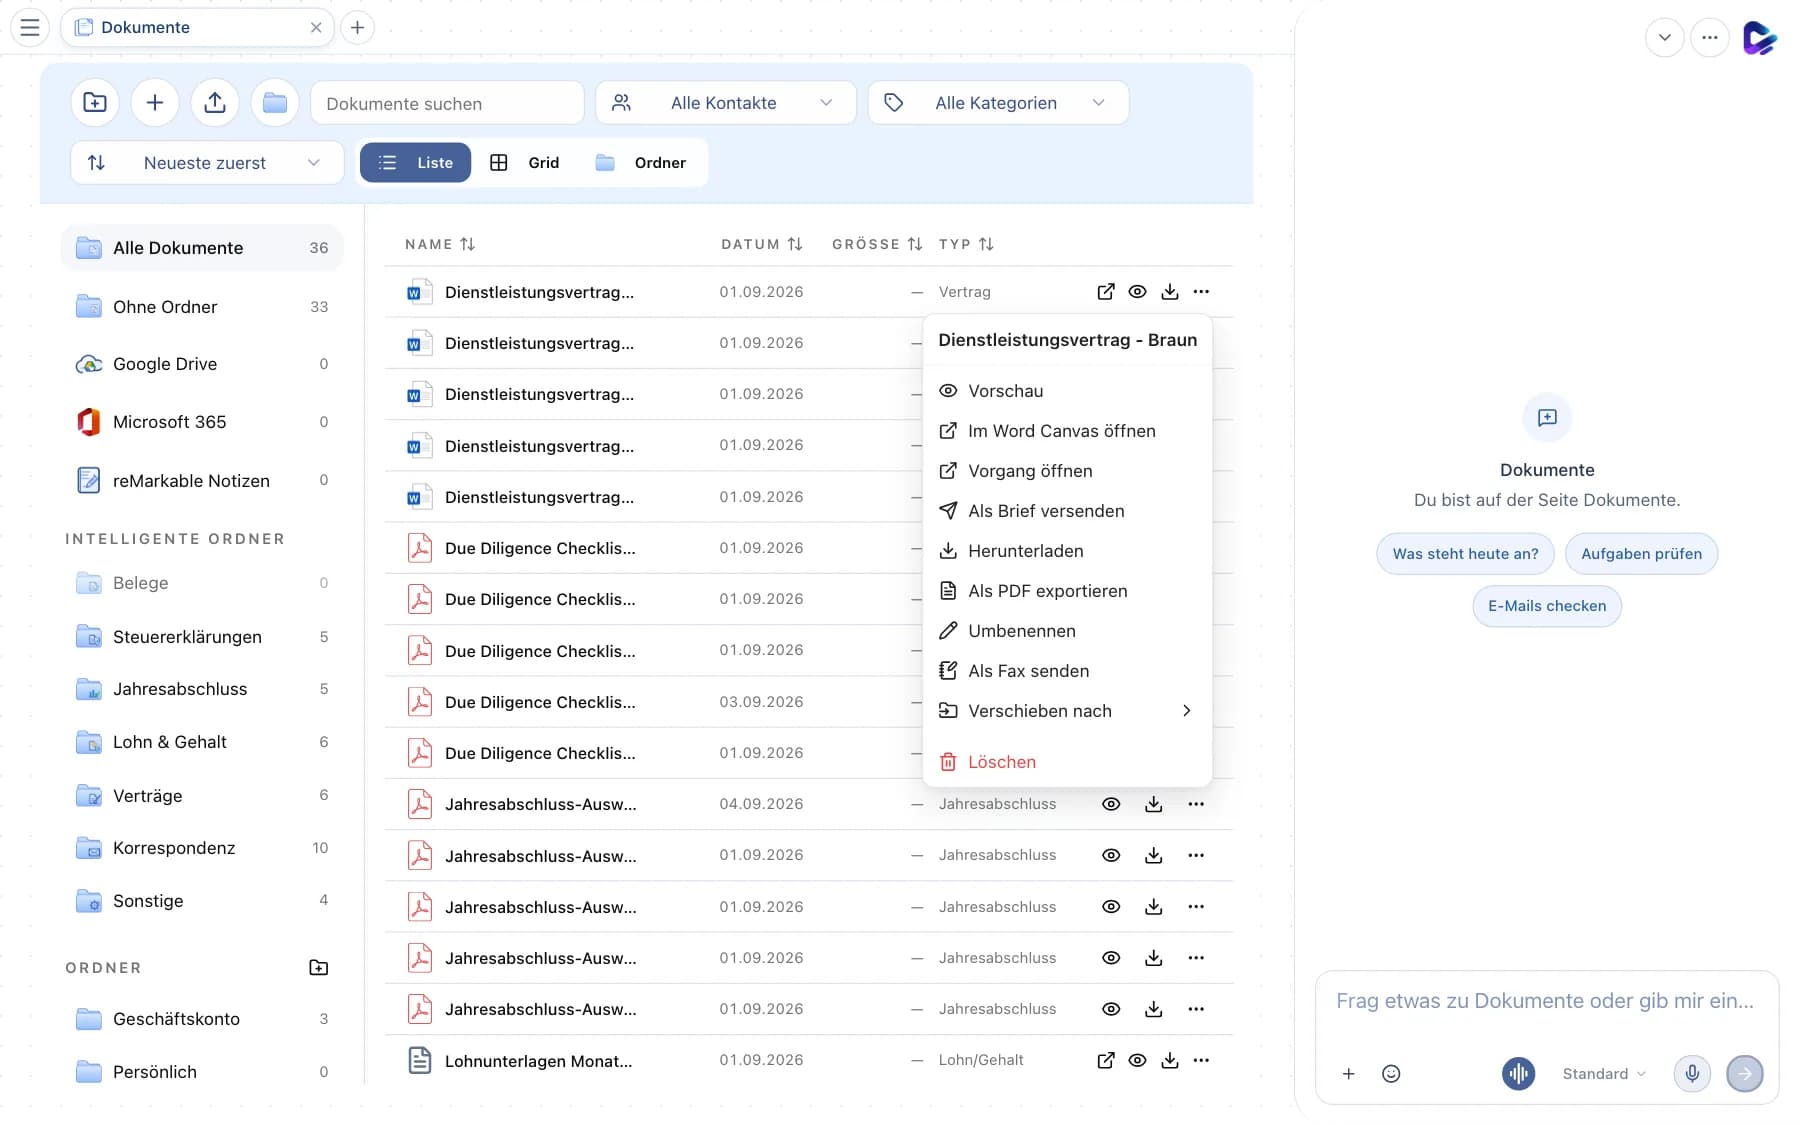Viewport: 1800px width, 1125px height.
Task: Click Aufgaben prüfen suggestion
Action: pyautogui.click(x=1641, y=554)
